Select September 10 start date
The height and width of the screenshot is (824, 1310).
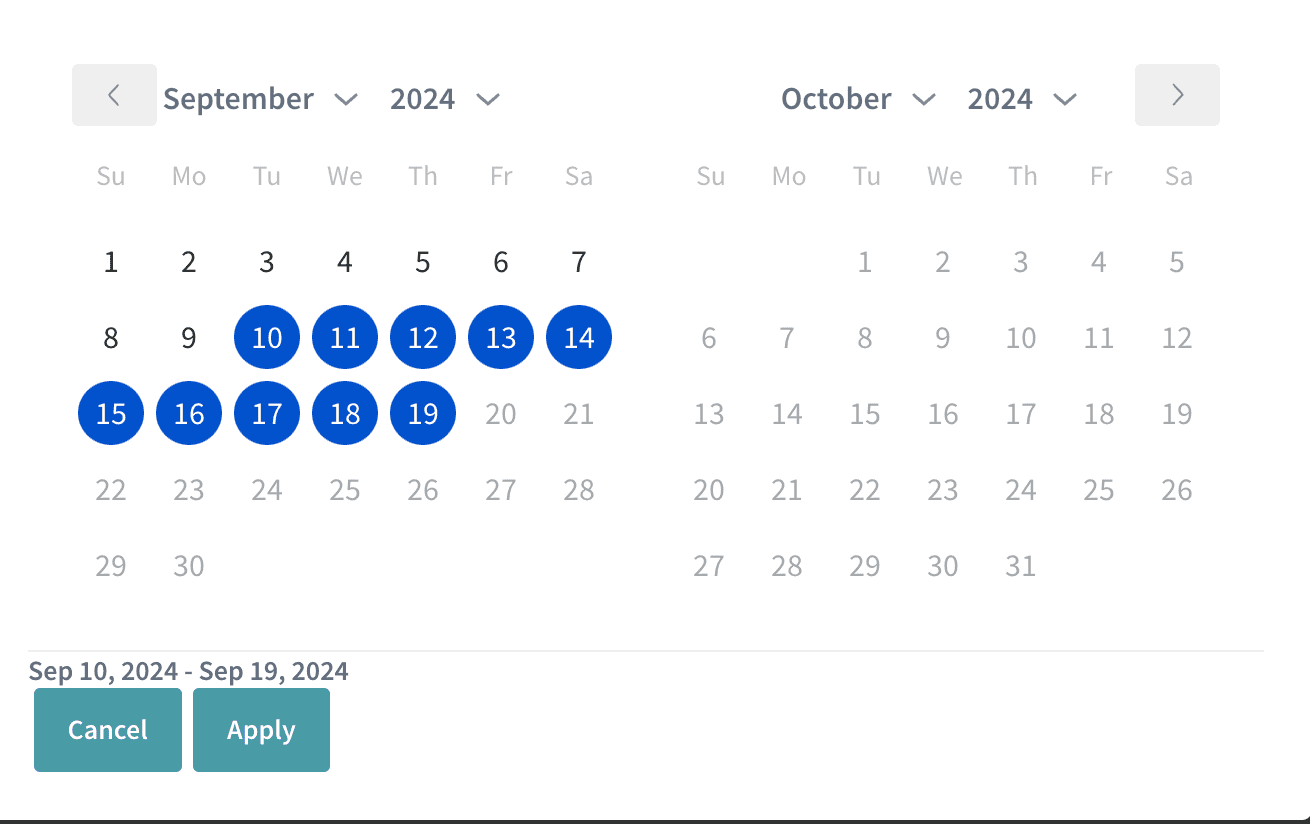(x=267, y=338)
